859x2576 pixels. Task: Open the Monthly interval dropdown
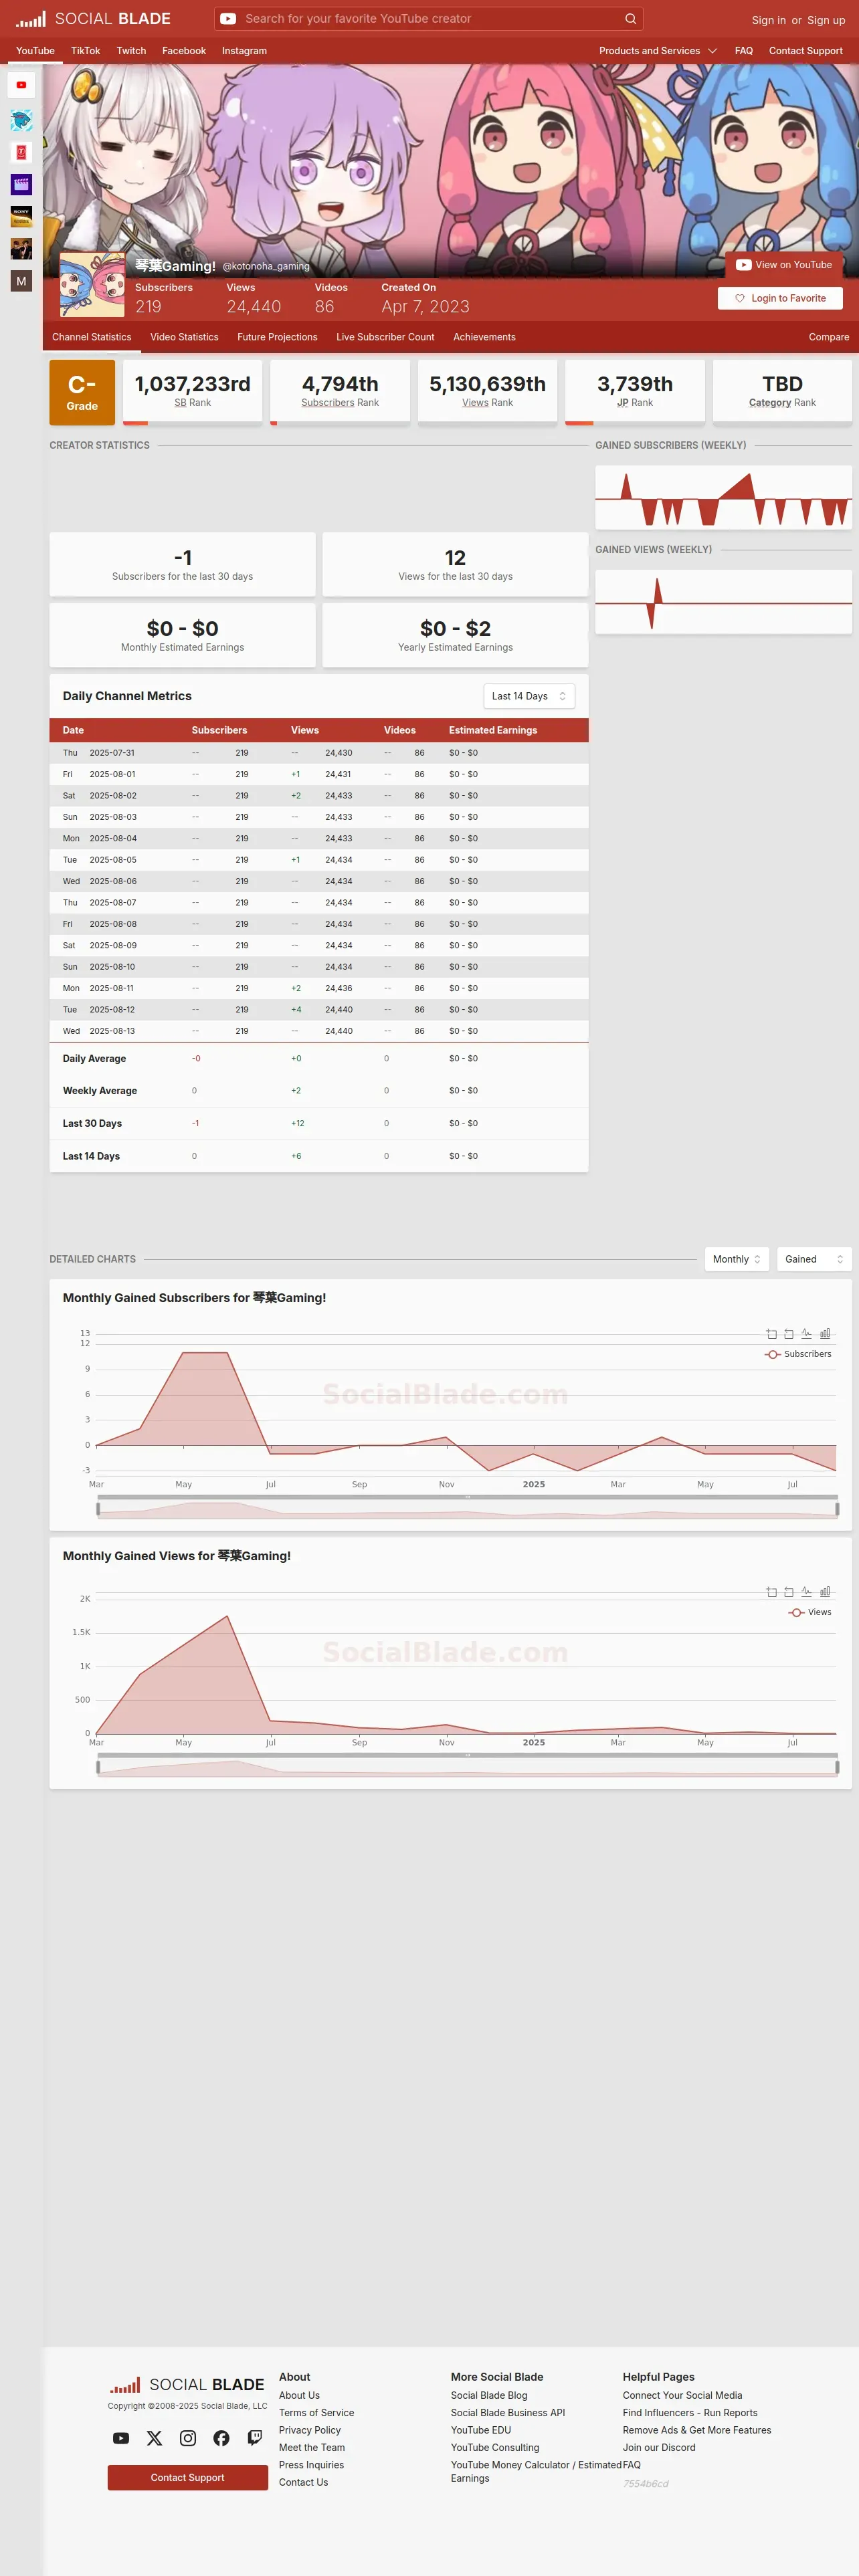[737, 1259]
